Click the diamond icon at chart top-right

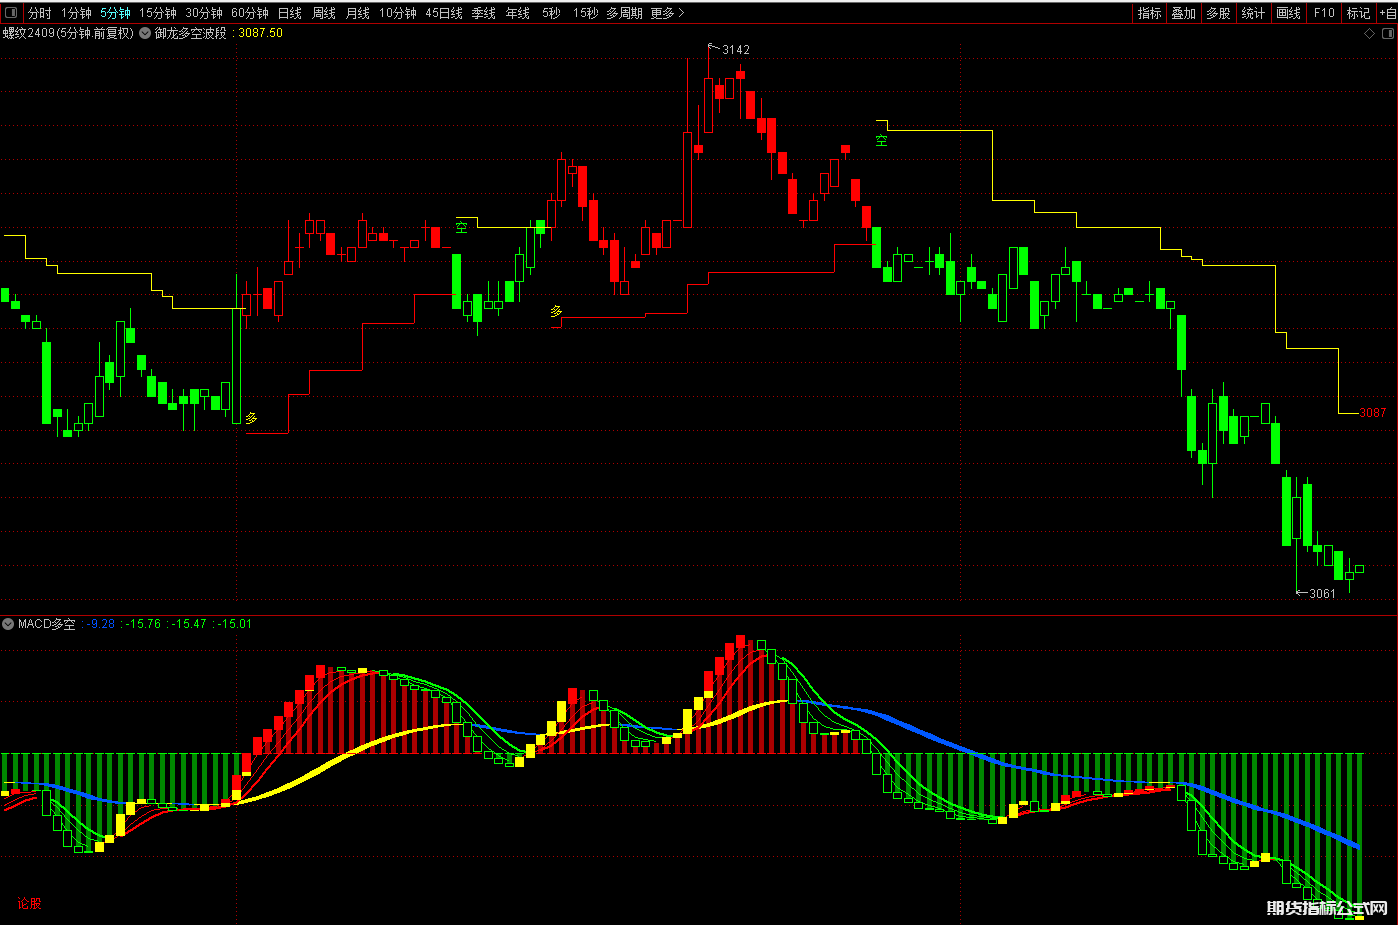(1370, 33)
